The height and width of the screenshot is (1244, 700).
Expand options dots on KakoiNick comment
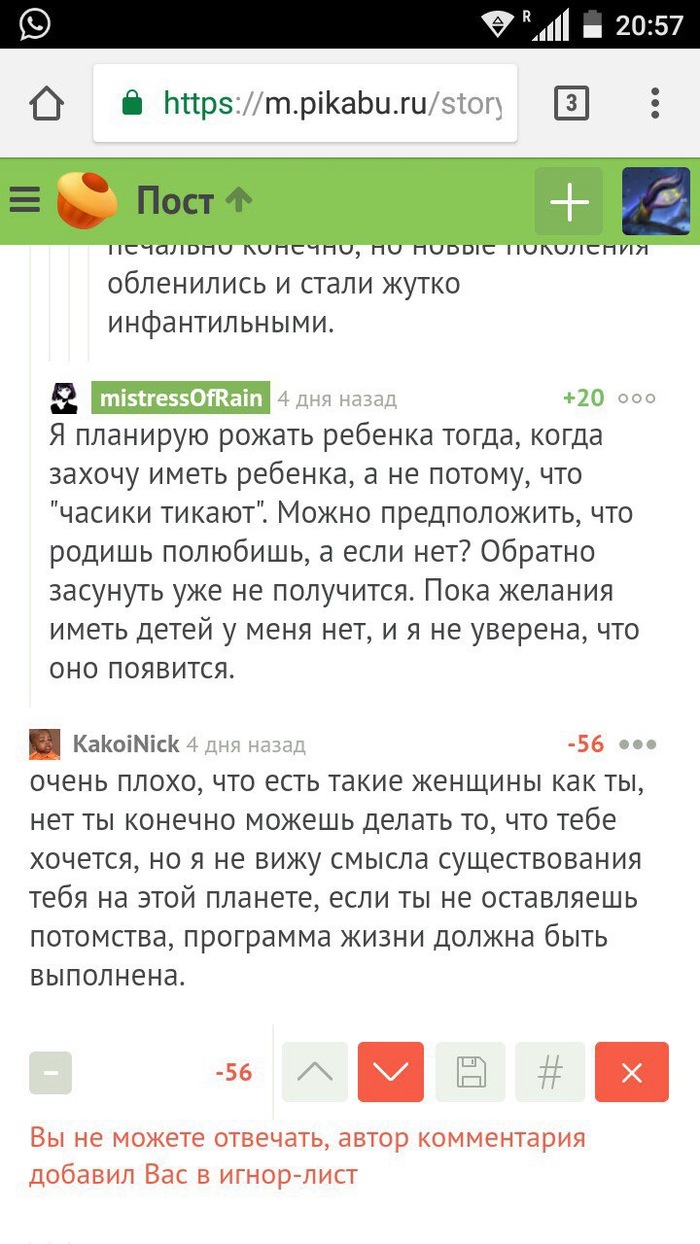(637, 744)
